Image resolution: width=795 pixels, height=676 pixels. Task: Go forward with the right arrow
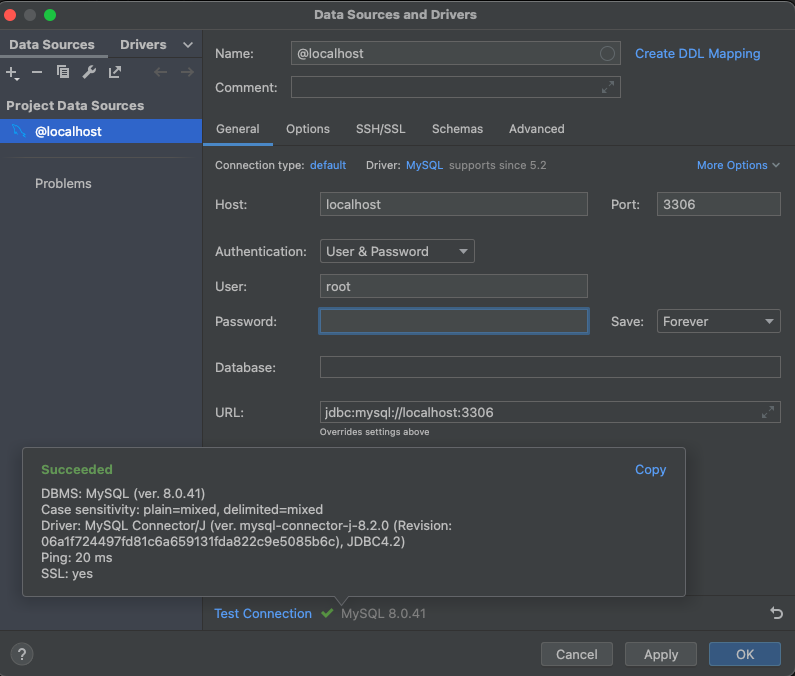tap(187, 72)
